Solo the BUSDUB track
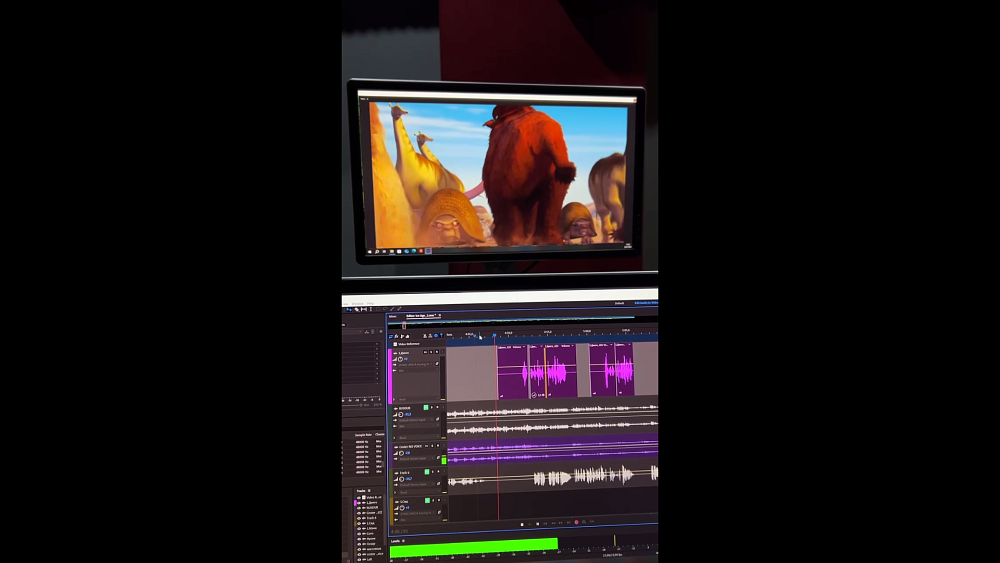Viewport: 1000px width, 563px height. click(x=432, y=407)
